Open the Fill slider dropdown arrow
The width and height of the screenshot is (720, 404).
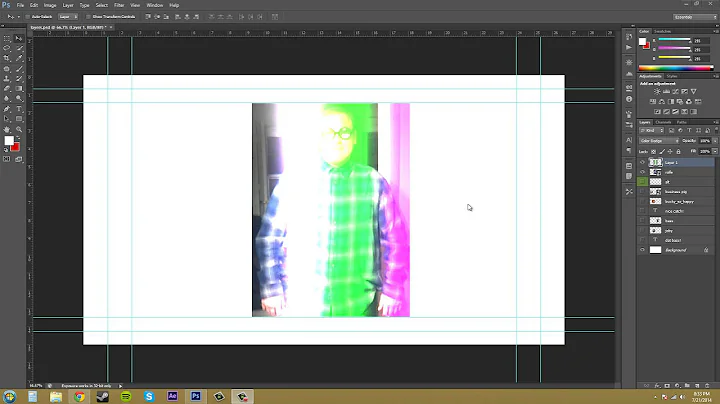point(715,152)
